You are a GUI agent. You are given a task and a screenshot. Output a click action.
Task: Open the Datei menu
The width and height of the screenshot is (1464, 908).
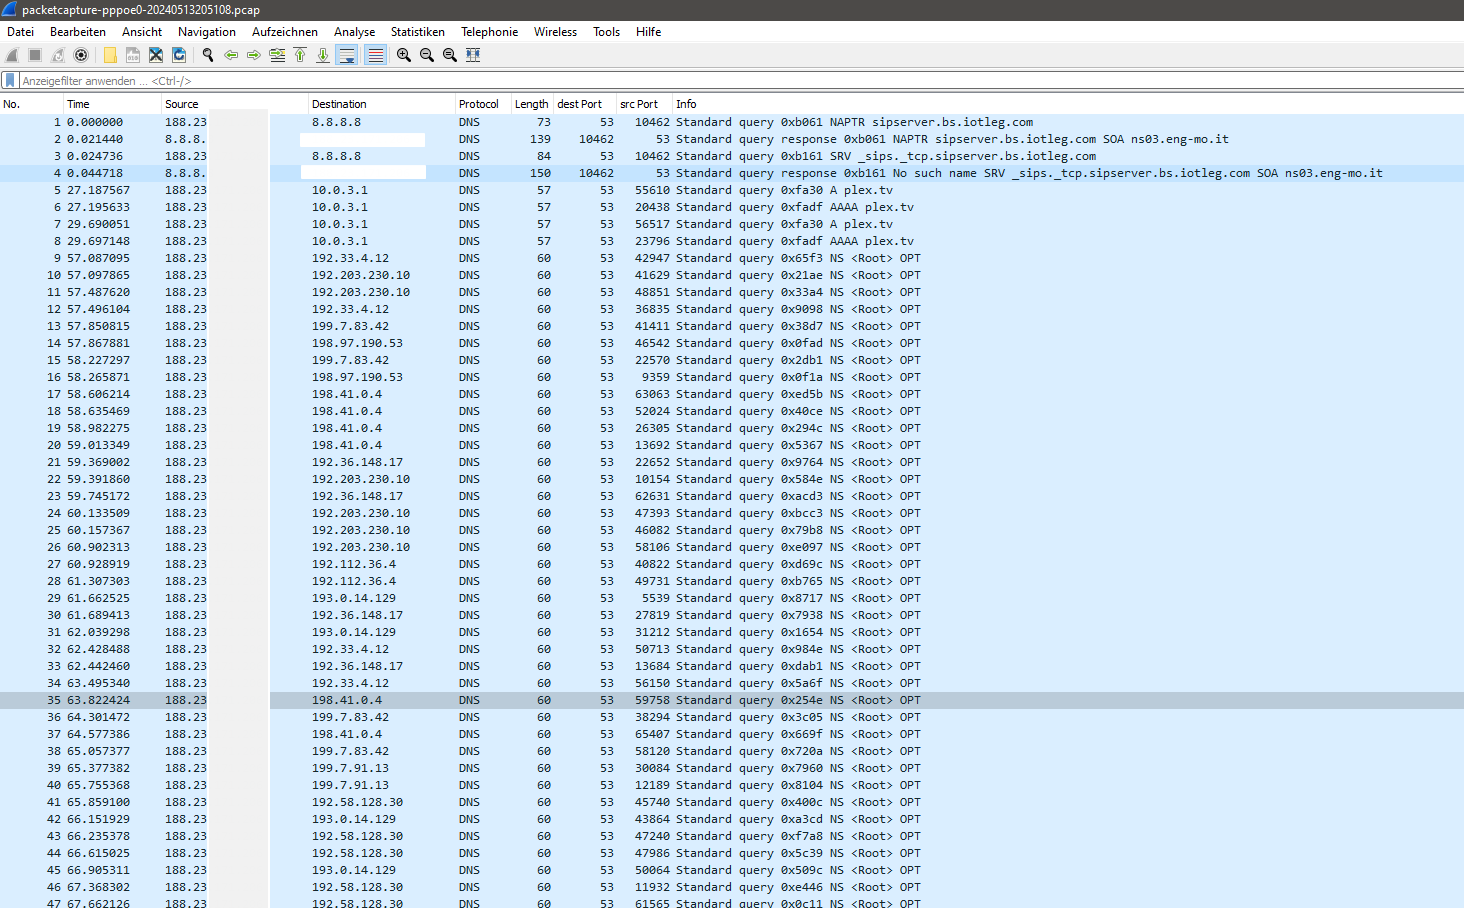point(20,32)
